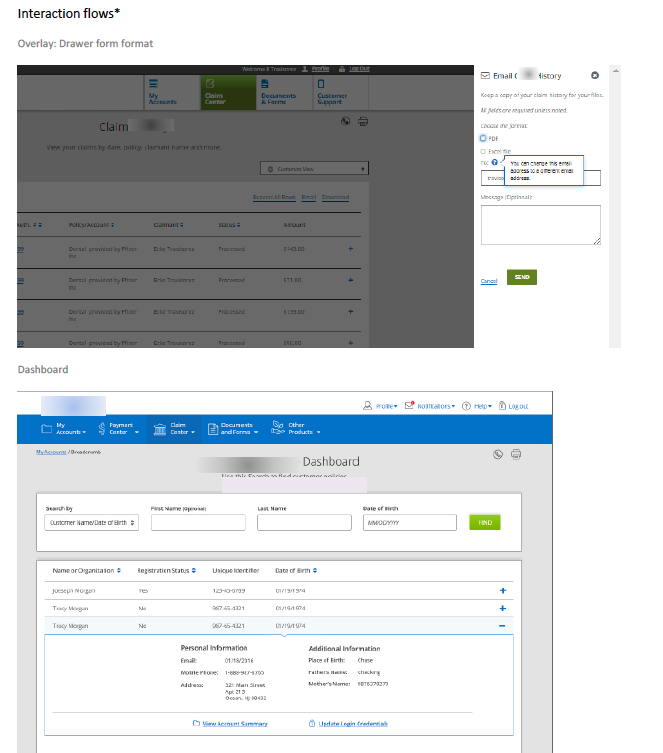This screenshot has height=753, width=663.
Task: Click the Profile person icon
Action: pos(367,406)
